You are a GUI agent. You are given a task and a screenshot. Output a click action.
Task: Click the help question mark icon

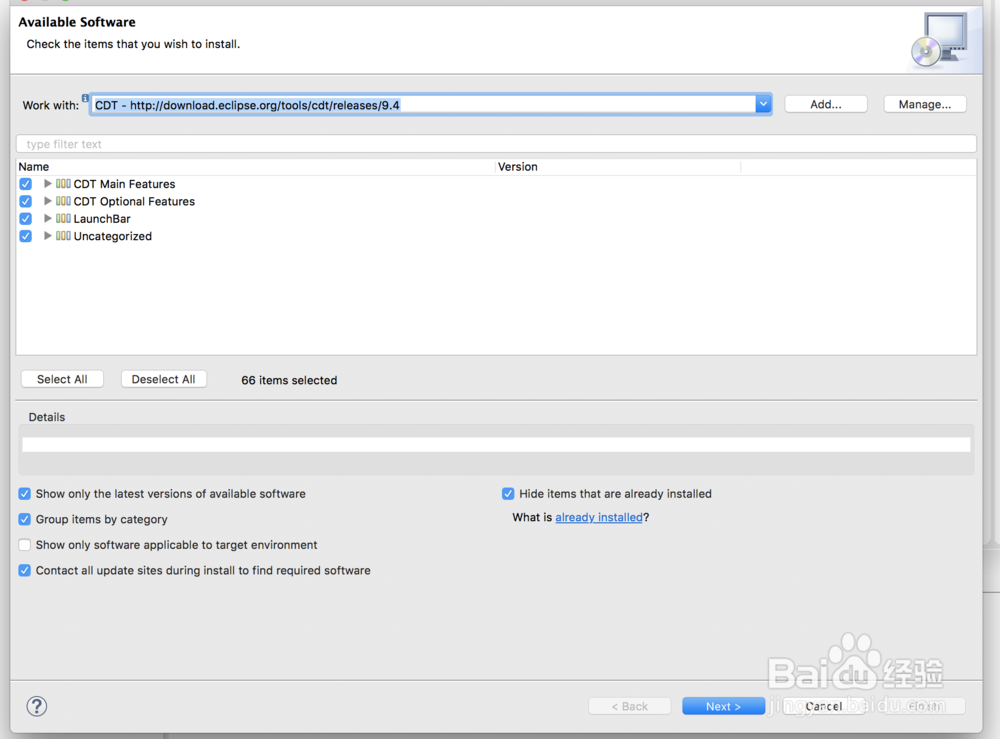(x=36, y=706)
